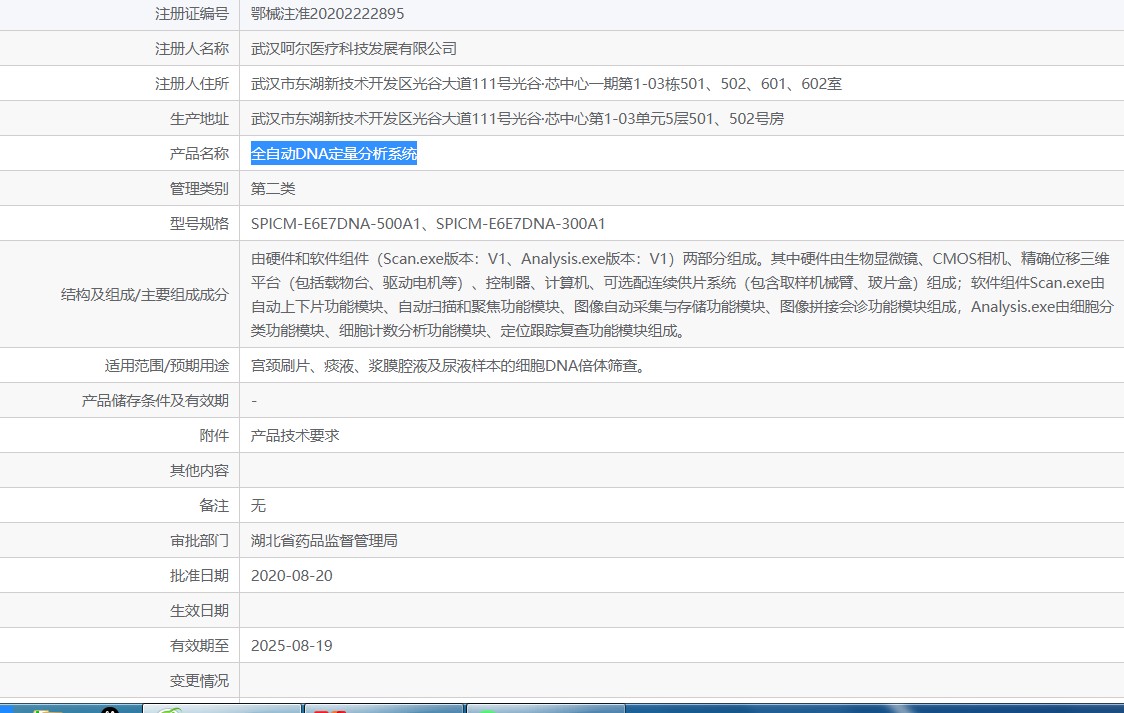This screenshot has height=713, width=1124.
Task: Click company name 武汉呵尔医疗科技发展有限公司
Action: coord(354,49)
